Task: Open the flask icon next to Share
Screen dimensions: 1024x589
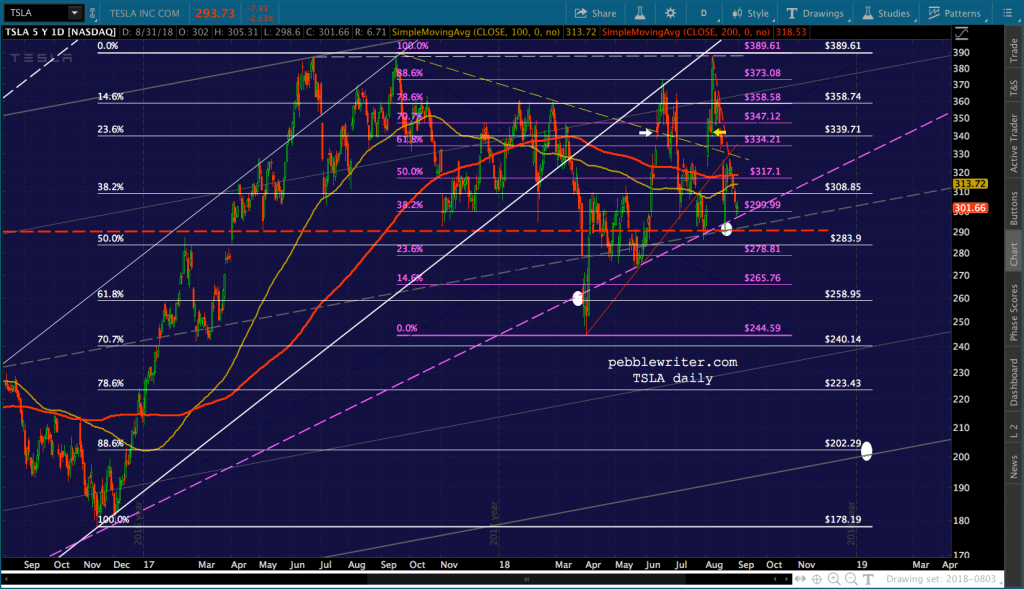Action: pos(640,13)
